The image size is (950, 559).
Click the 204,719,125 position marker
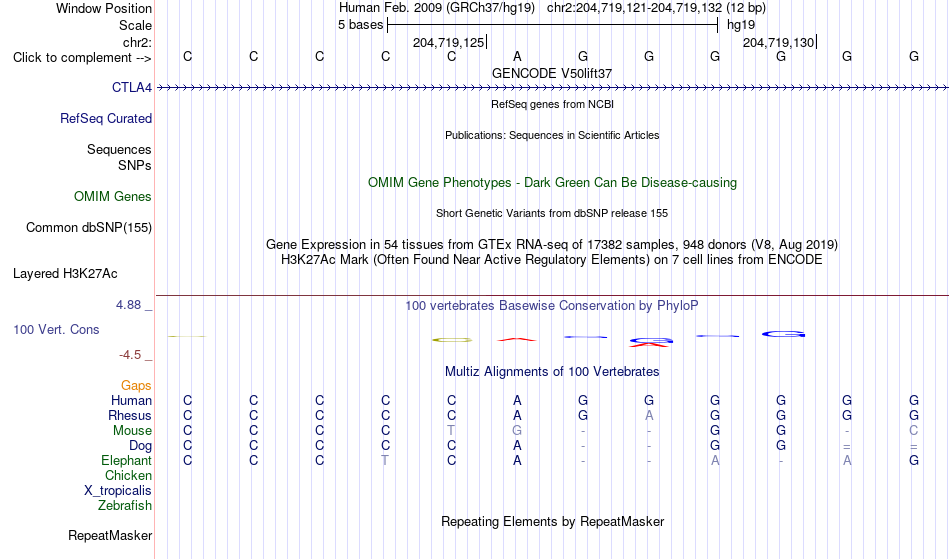(x=449, y=42)
